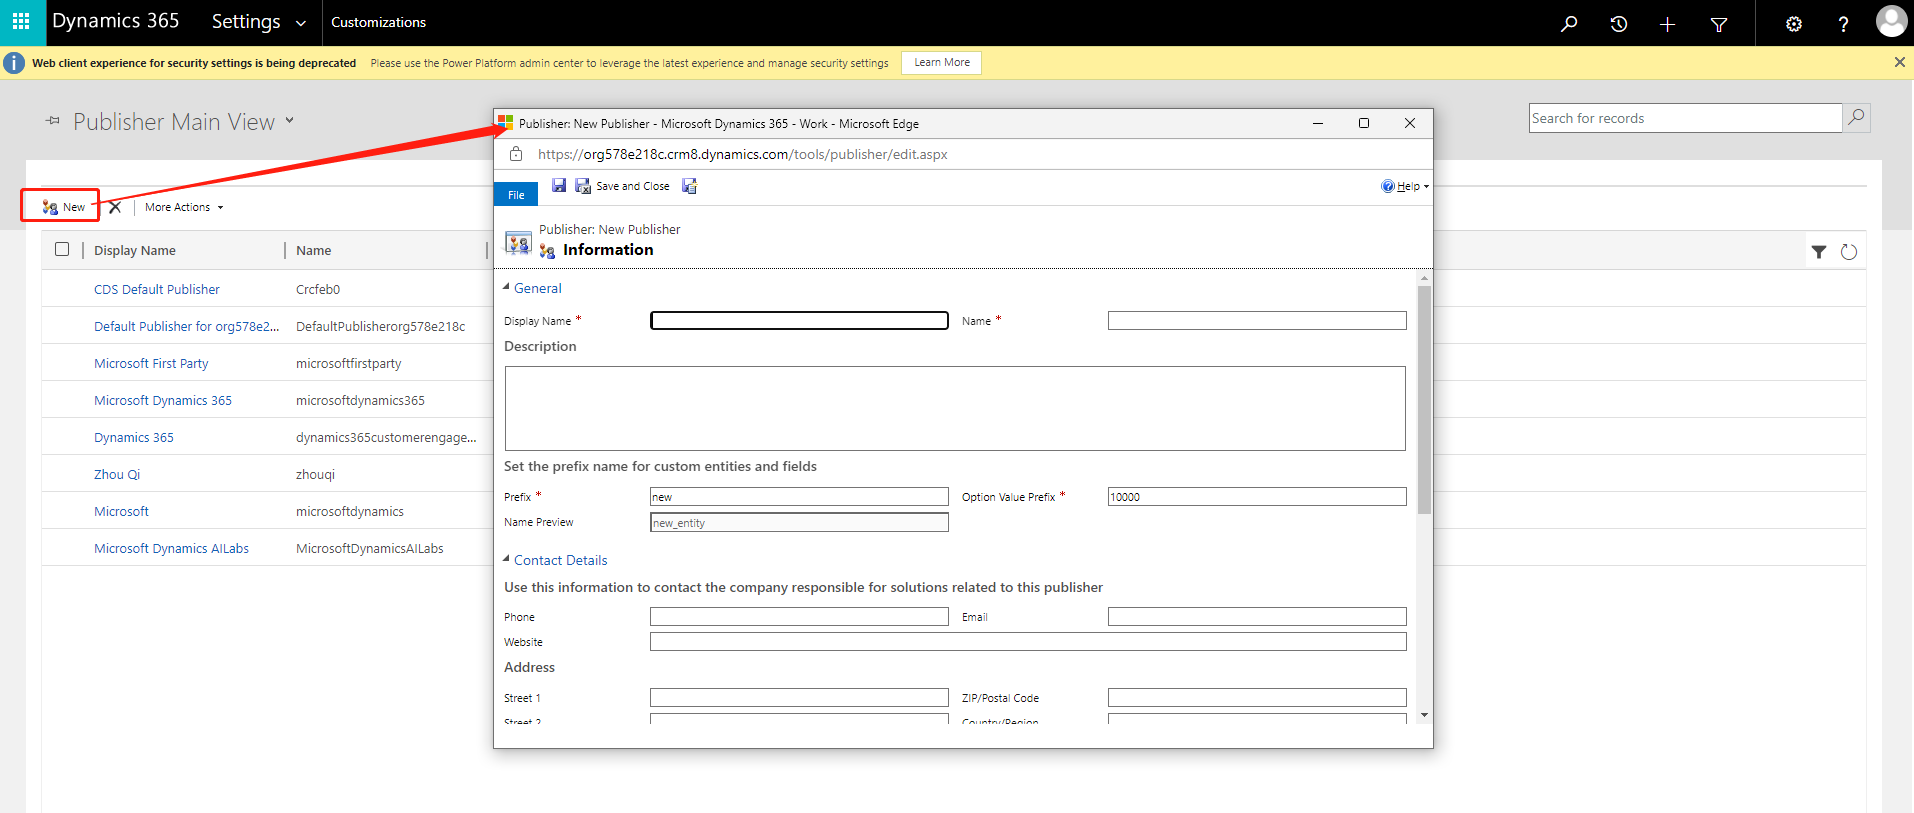Click the publisher window URL address
The height and width of the screenshot is (813, 1914).
point(742,154)
